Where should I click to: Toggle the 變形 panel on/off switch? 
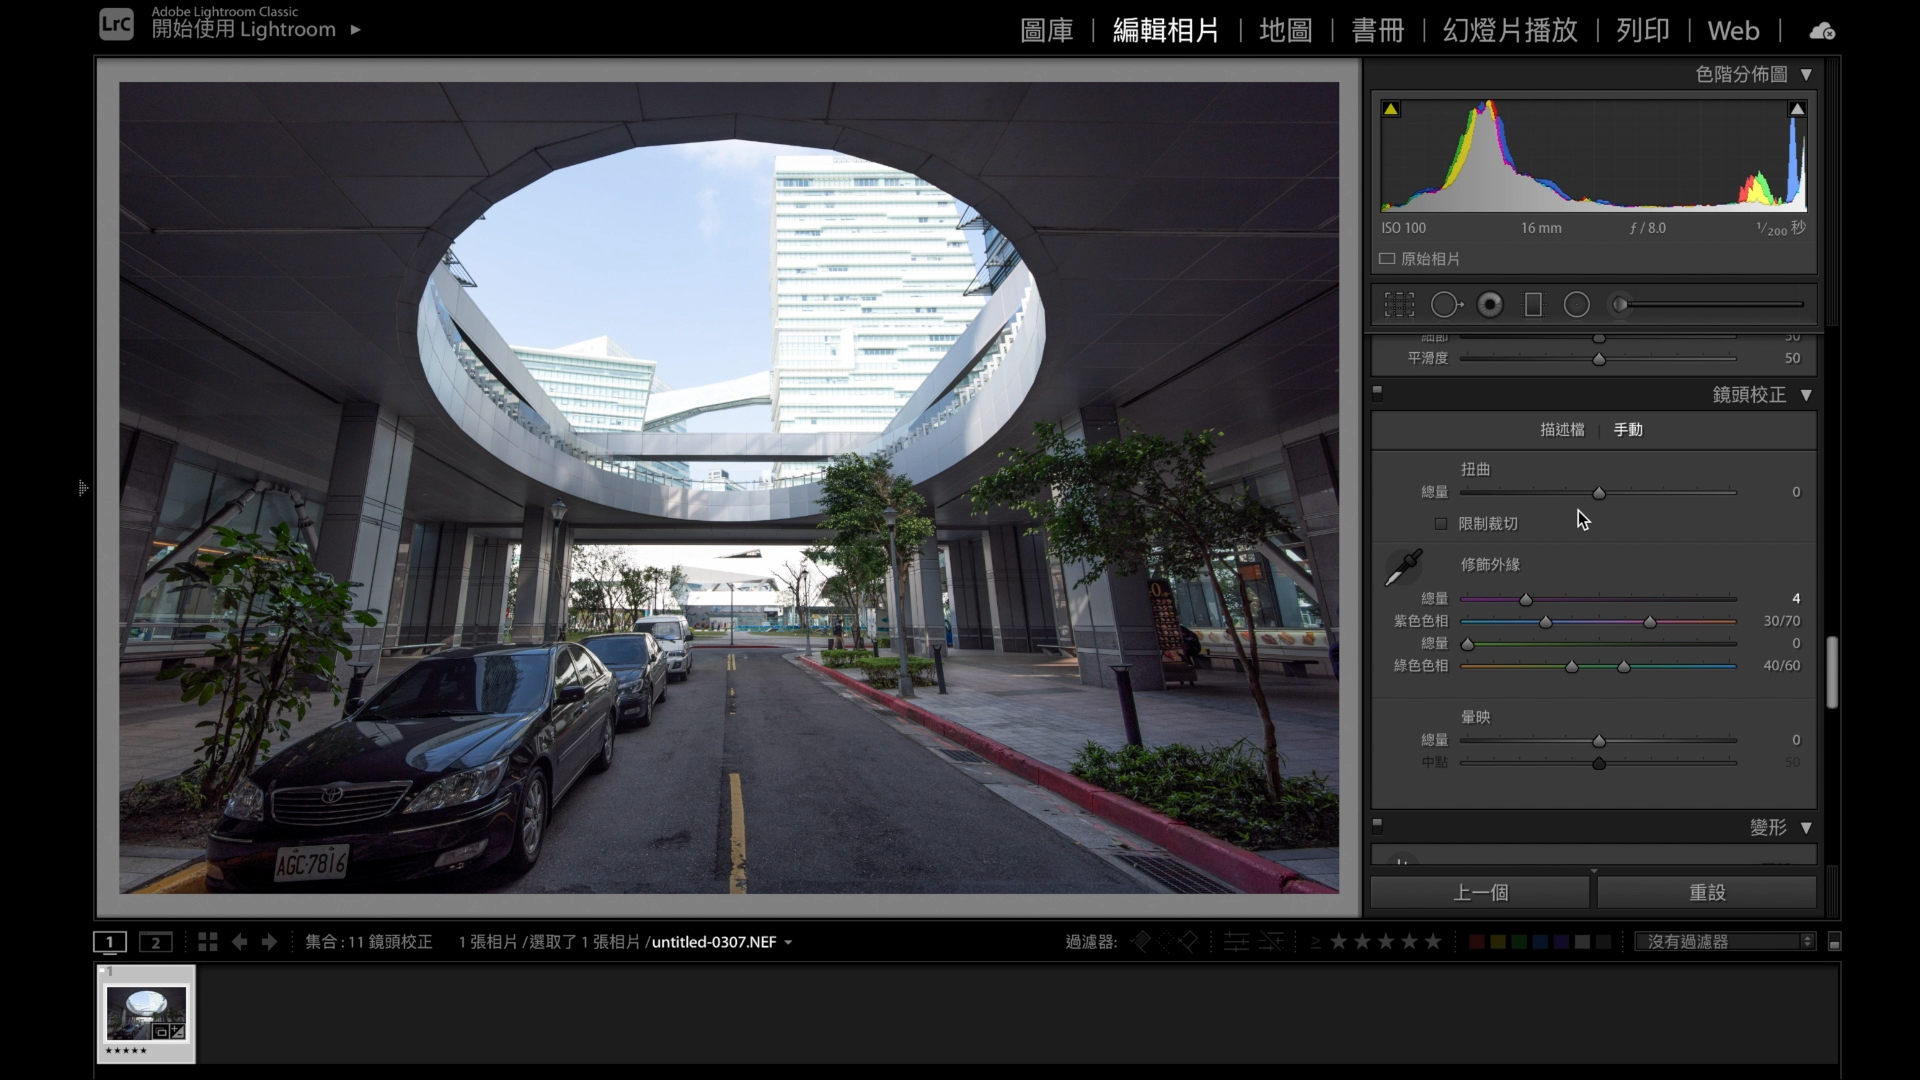[x=1377, y=825]
